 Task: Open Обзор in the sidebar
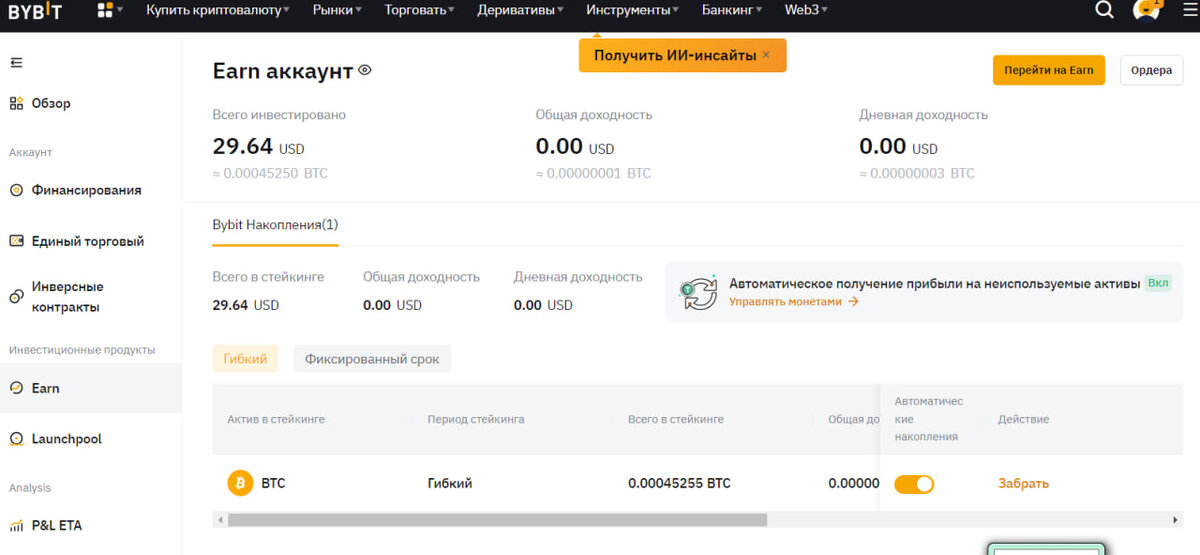[x=51, y=103]
